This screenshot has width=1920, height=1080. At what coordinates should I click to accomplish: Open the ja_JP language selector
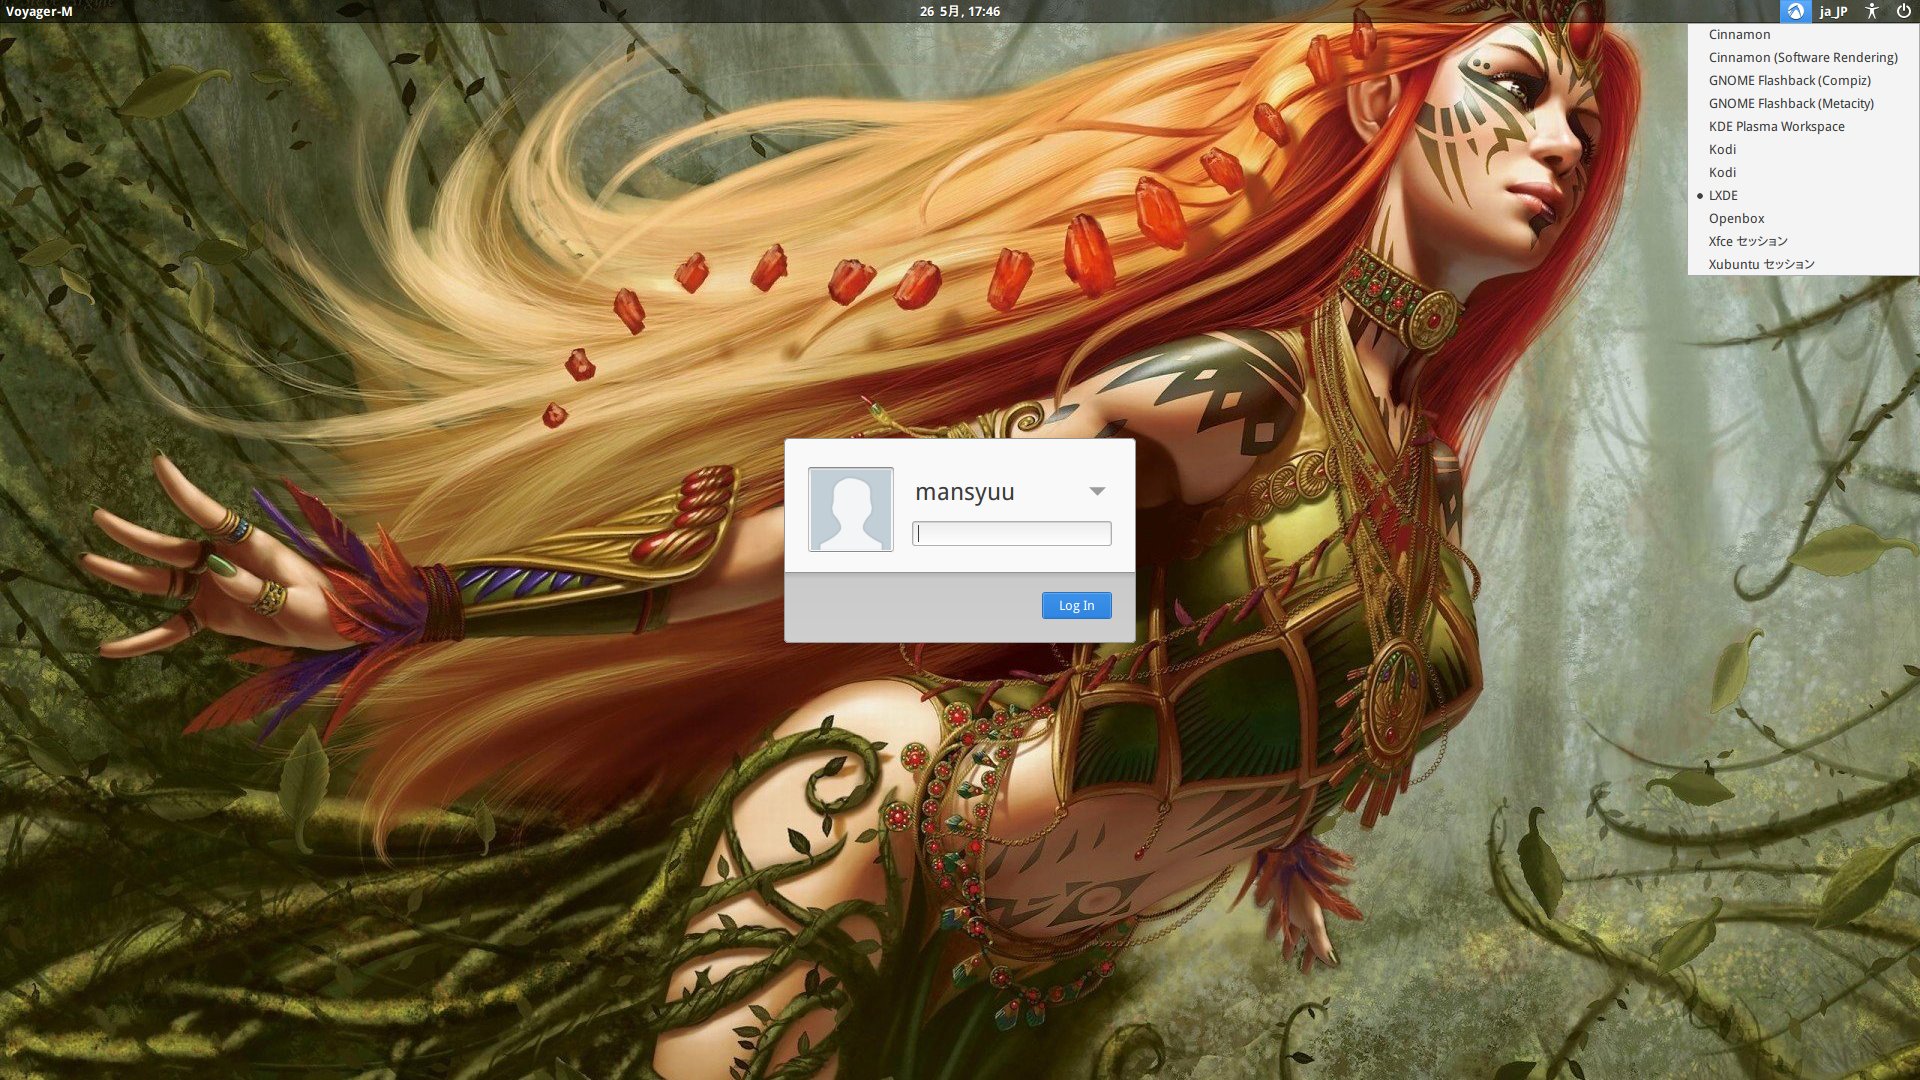point(1833,11)
